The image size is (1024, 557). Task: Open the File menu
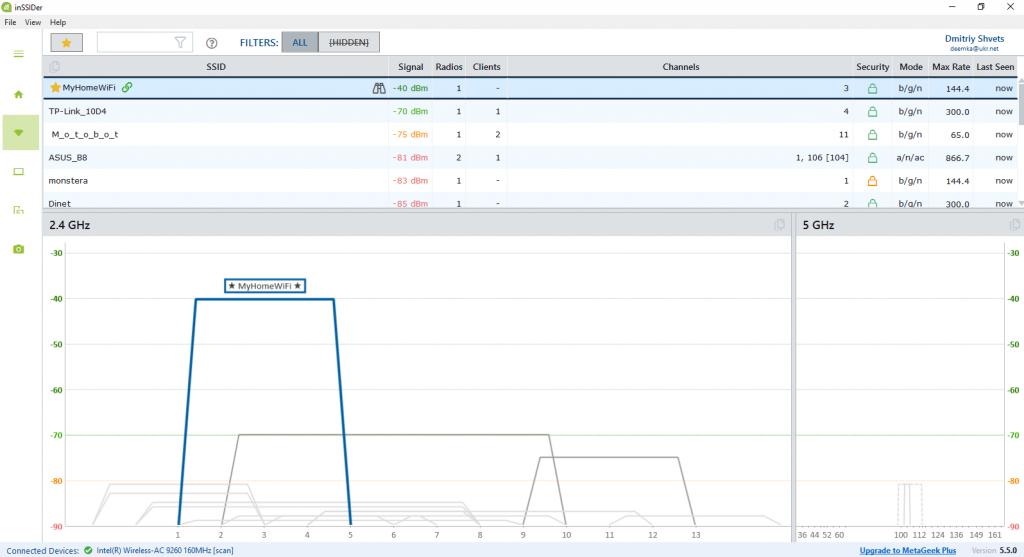[x=10, y=22]
